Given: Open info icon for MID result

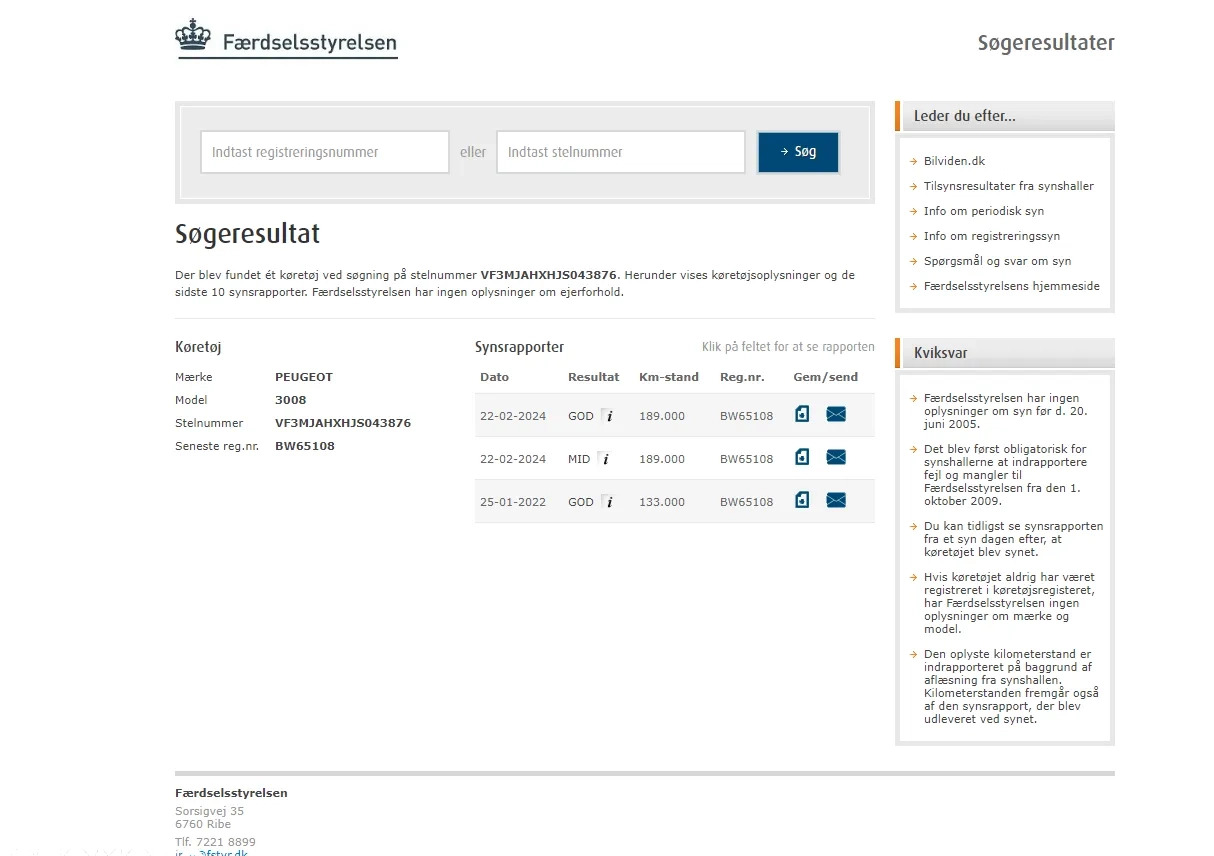Looking at the screenshot, I should pos(604,459).
